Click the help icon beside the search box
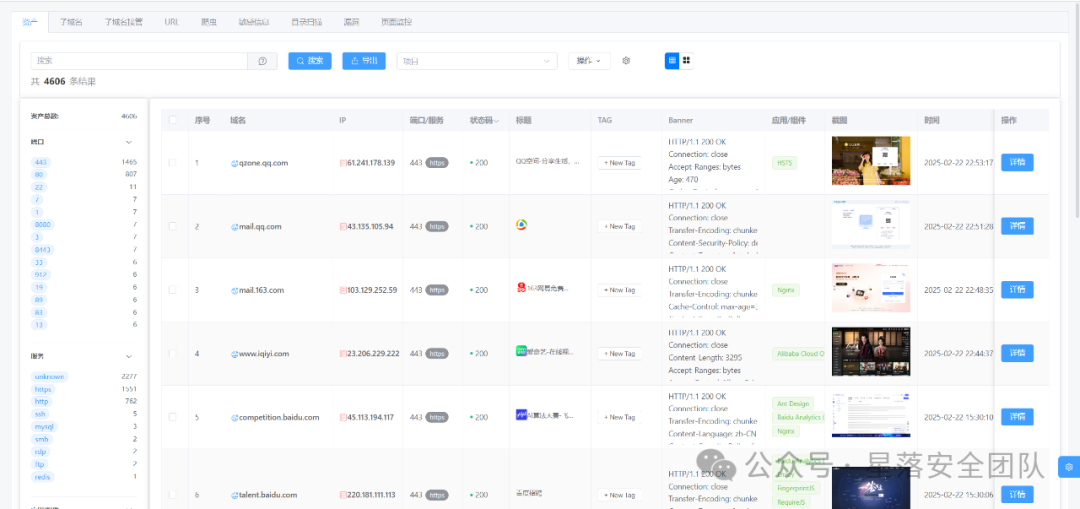 click(x=262, y=61)
